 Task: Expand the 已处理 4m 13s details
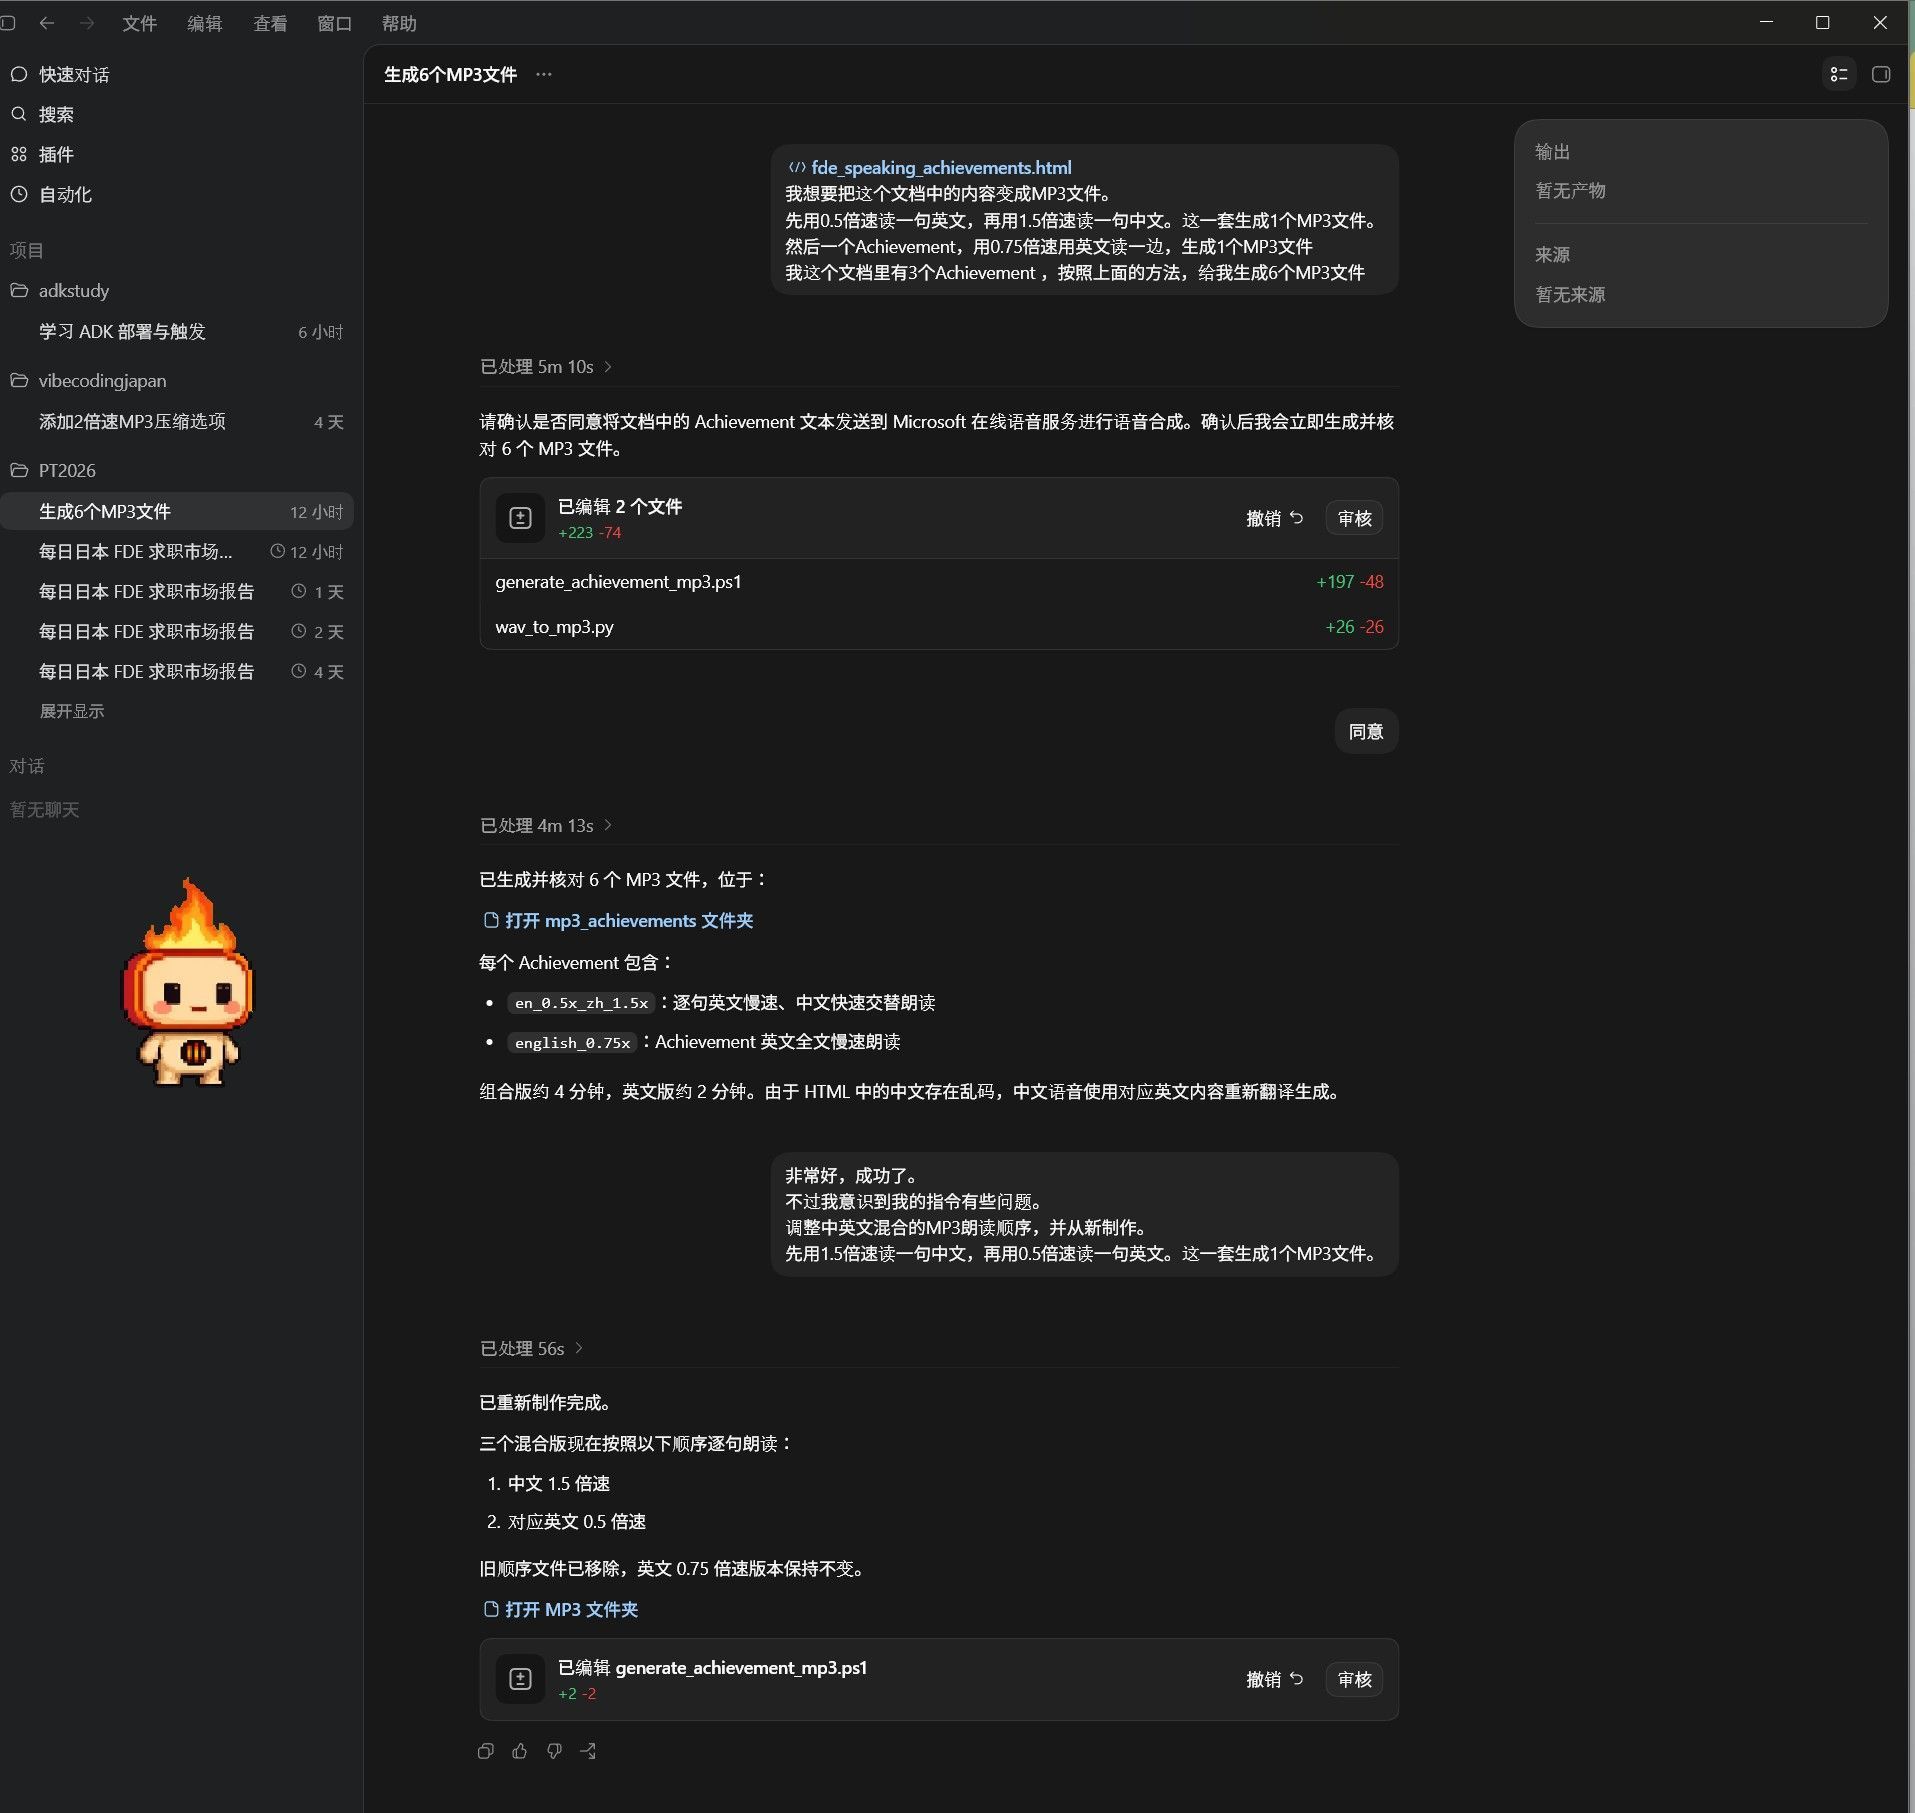click(546, 826)
